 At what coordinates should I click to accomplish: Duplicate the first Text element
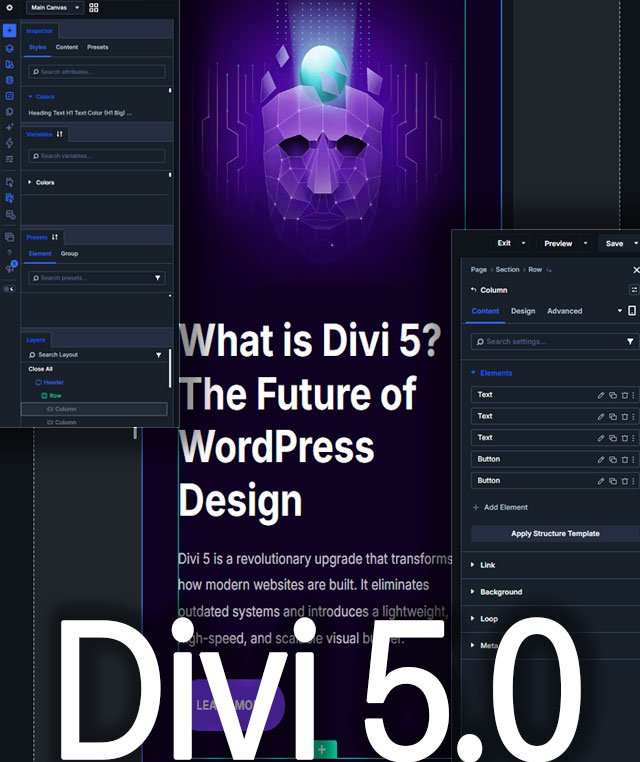613,395
